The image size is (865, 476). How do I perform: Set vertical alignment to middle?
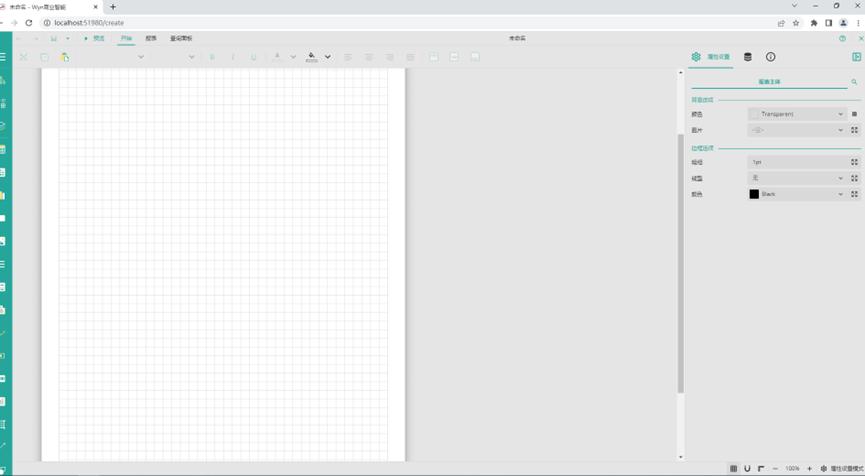point(454,57)
